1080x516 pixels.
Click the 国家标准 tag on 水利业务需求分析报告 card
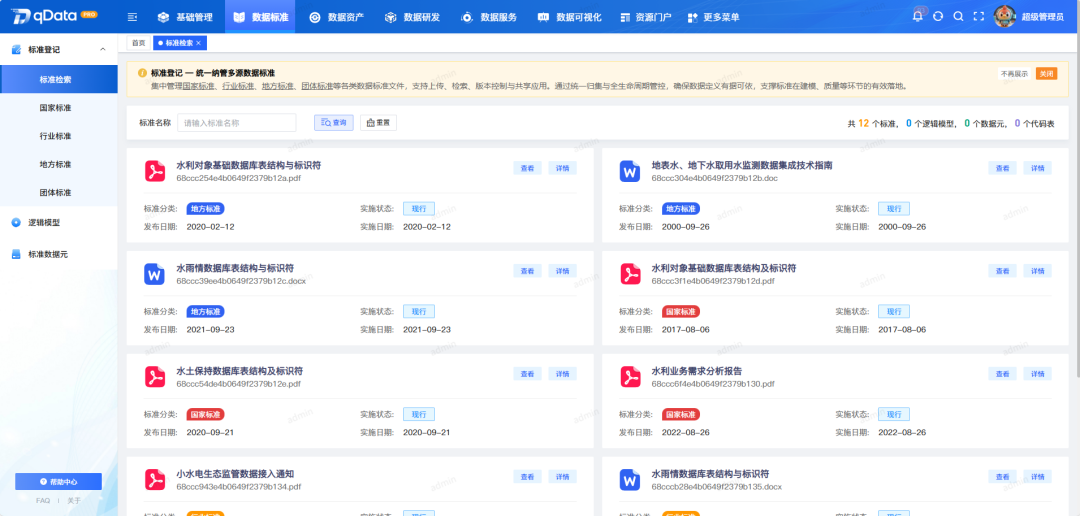tap(681, 415)
